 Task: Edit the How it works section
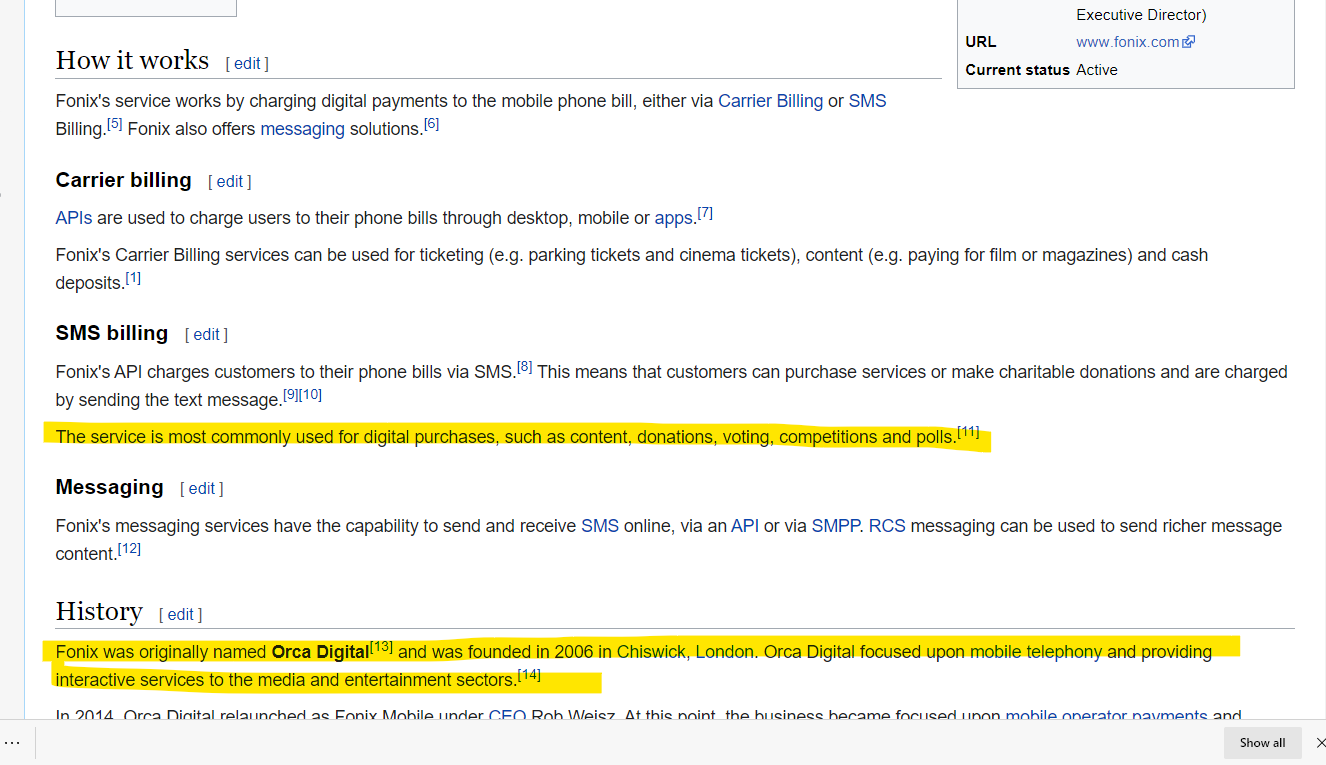(247, 63)
